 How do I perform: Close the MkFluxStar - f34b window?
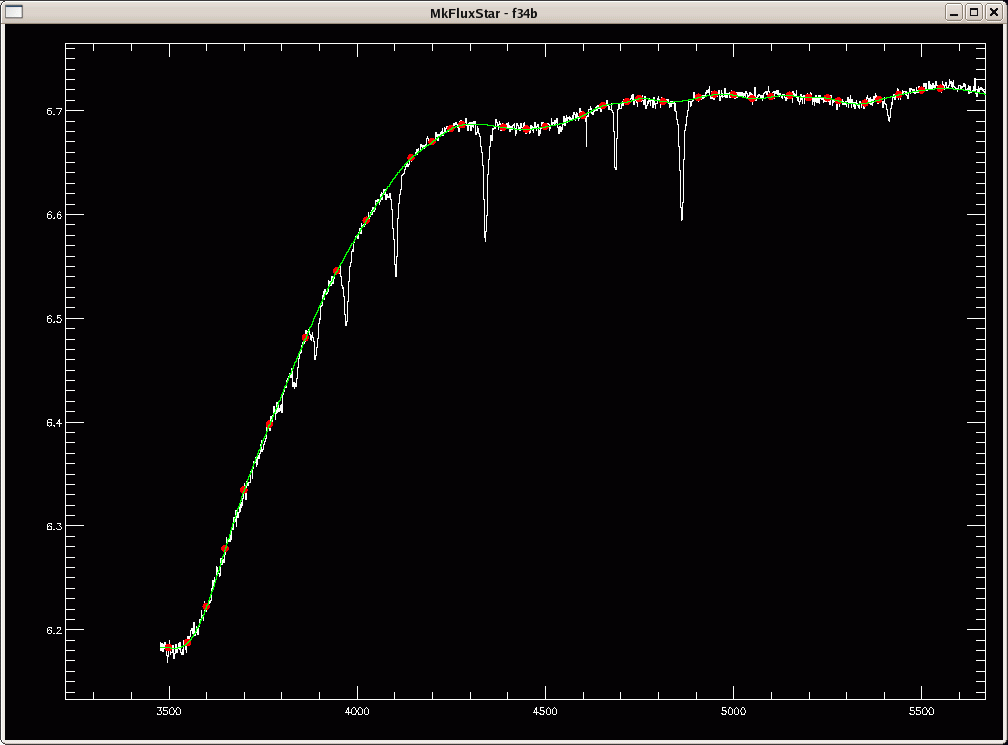(x=993, y=11)
